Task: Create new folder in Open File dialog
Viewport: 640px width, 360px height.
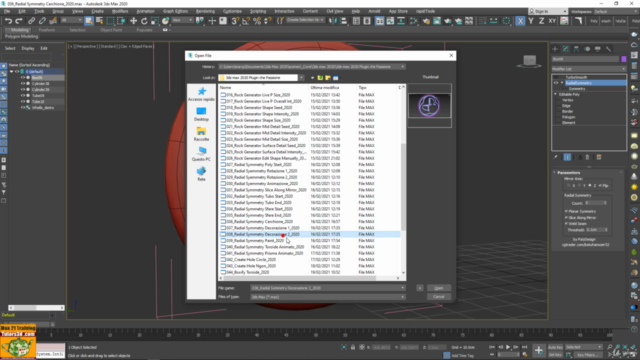Action: click(328, 78)
